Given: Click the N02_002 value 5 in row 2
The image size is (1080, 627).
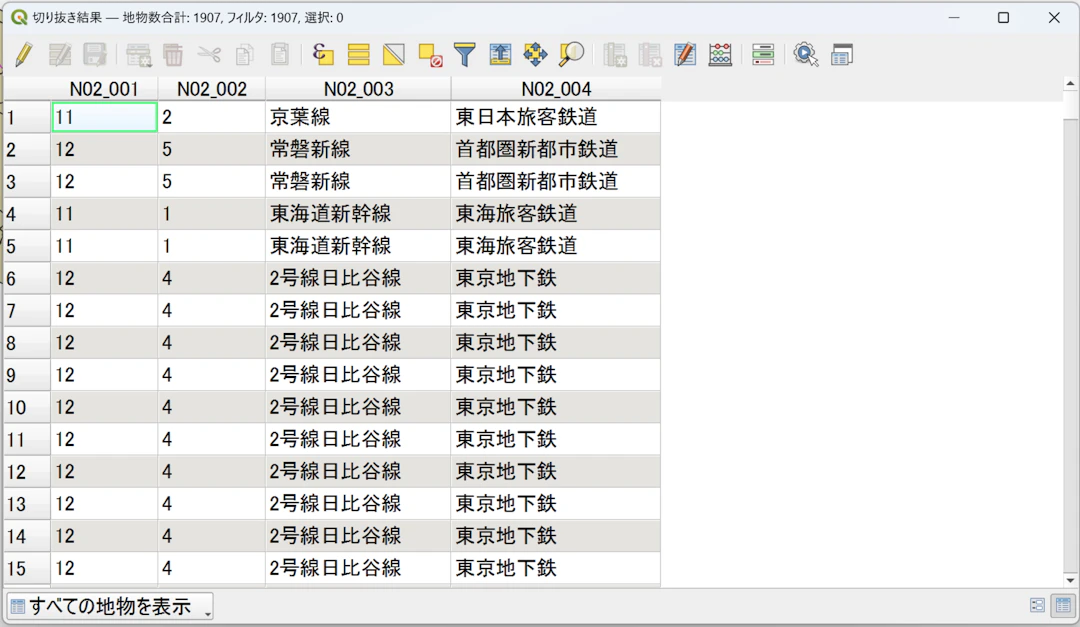Looking at the screenshot, I should (211, 150).
